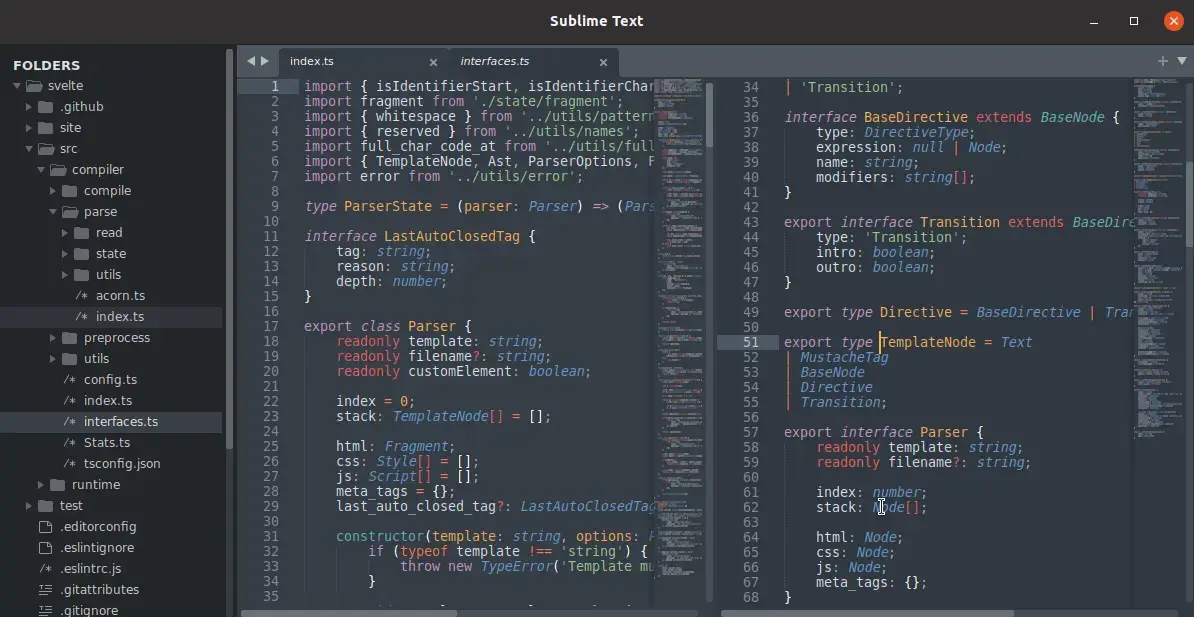Click the src open-folder icon
The height and width of the screenshot is (617, 1194).
(x=46, y=149)
